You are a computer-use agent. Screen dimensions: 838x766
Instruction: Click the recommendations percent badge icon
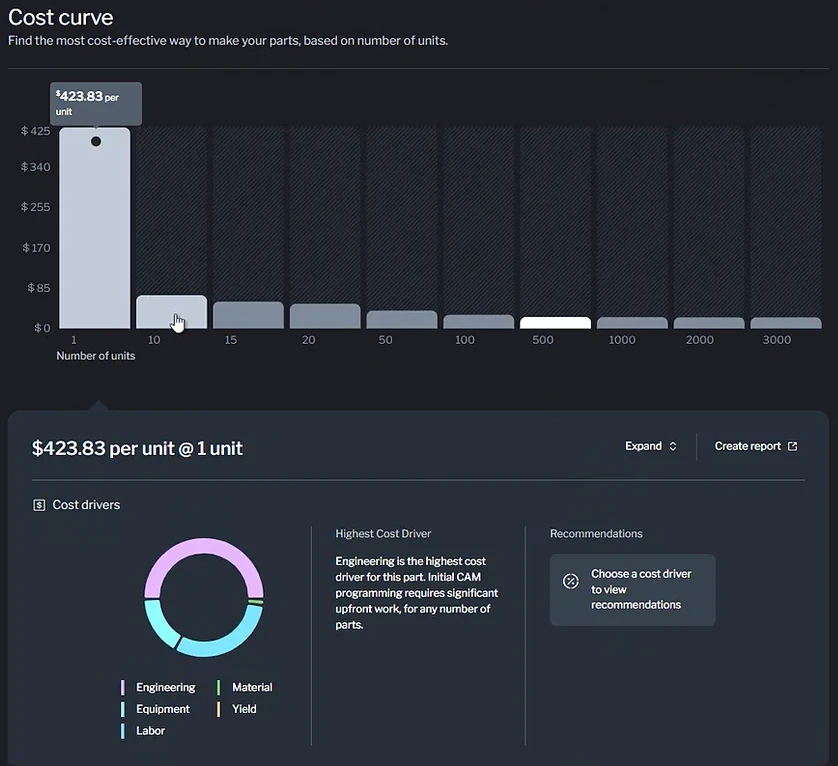571,581
